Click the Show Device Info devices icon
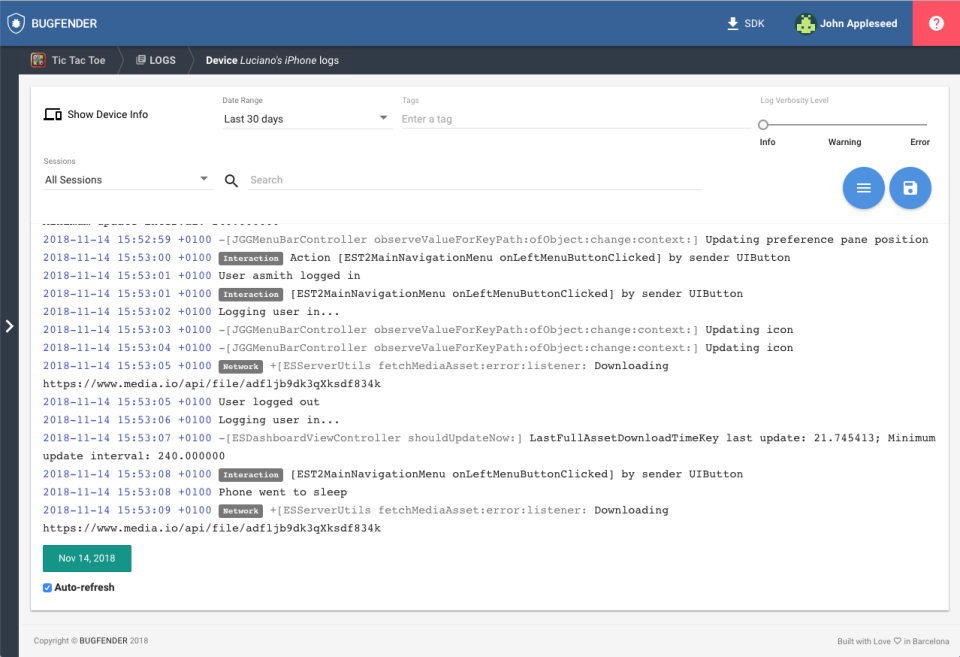The height and width of the screenshot is (657, 960). click(51, 114)
